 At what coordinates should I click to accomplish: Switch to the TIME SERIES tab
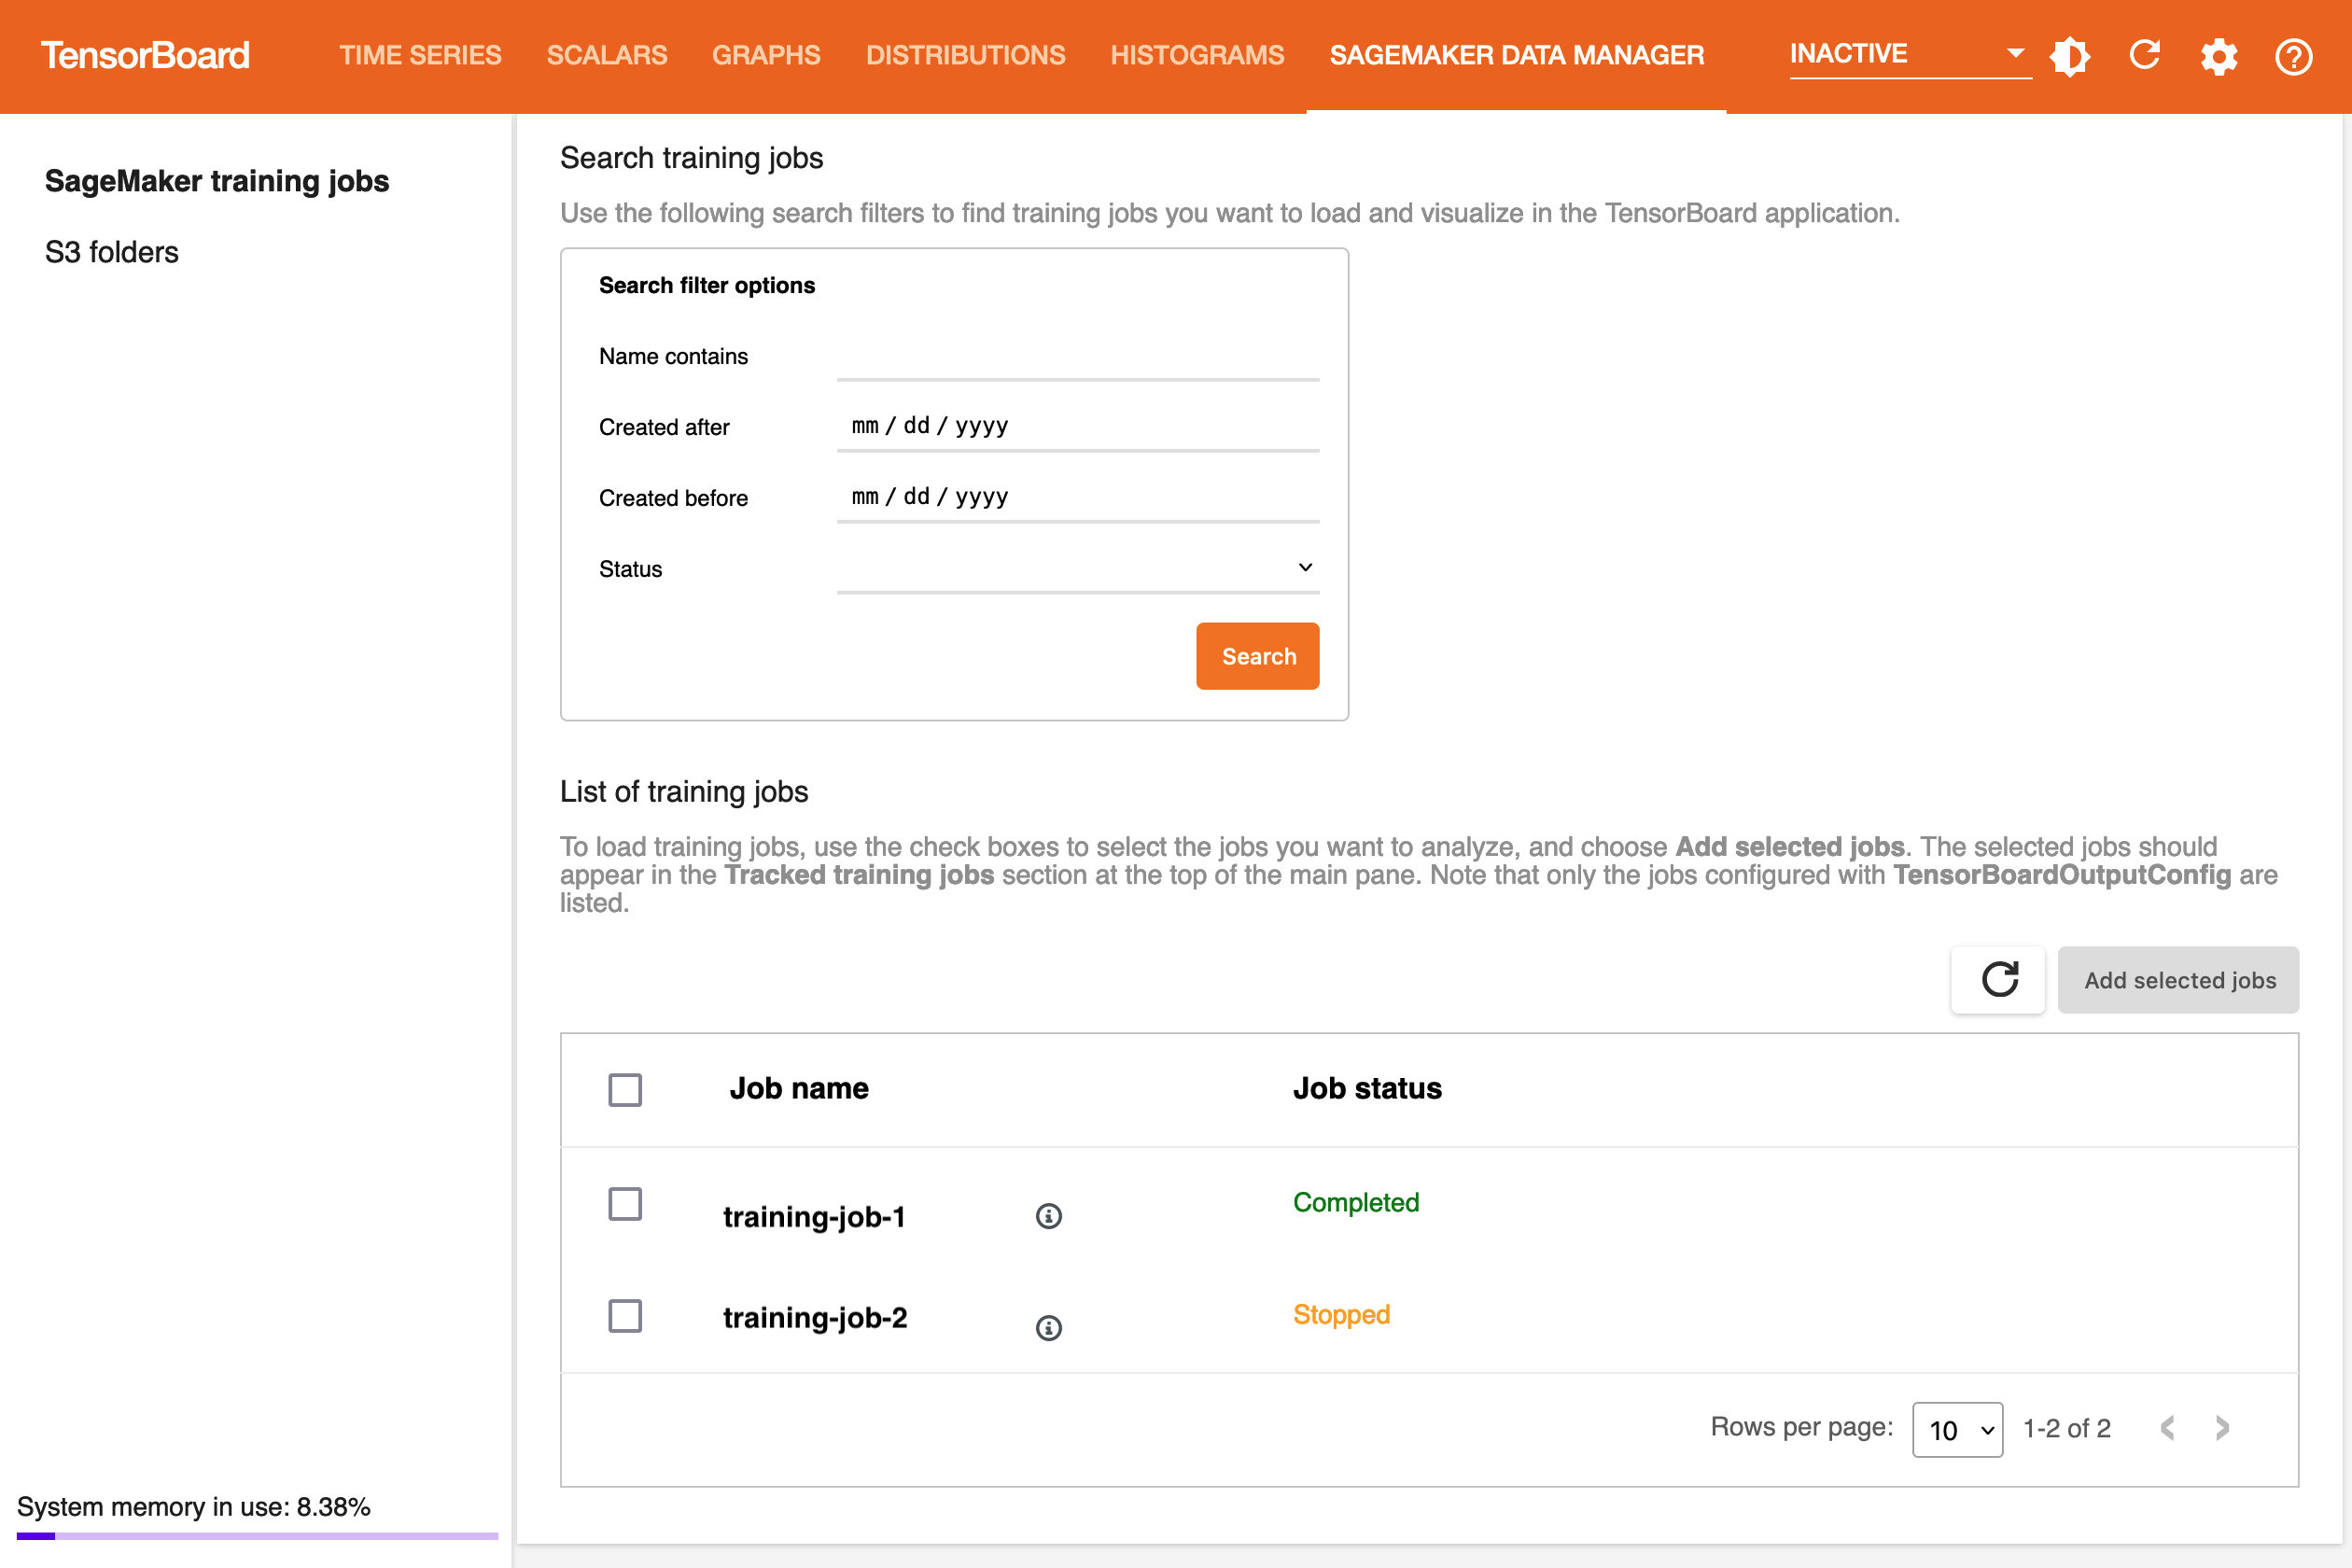coord(420,54)
